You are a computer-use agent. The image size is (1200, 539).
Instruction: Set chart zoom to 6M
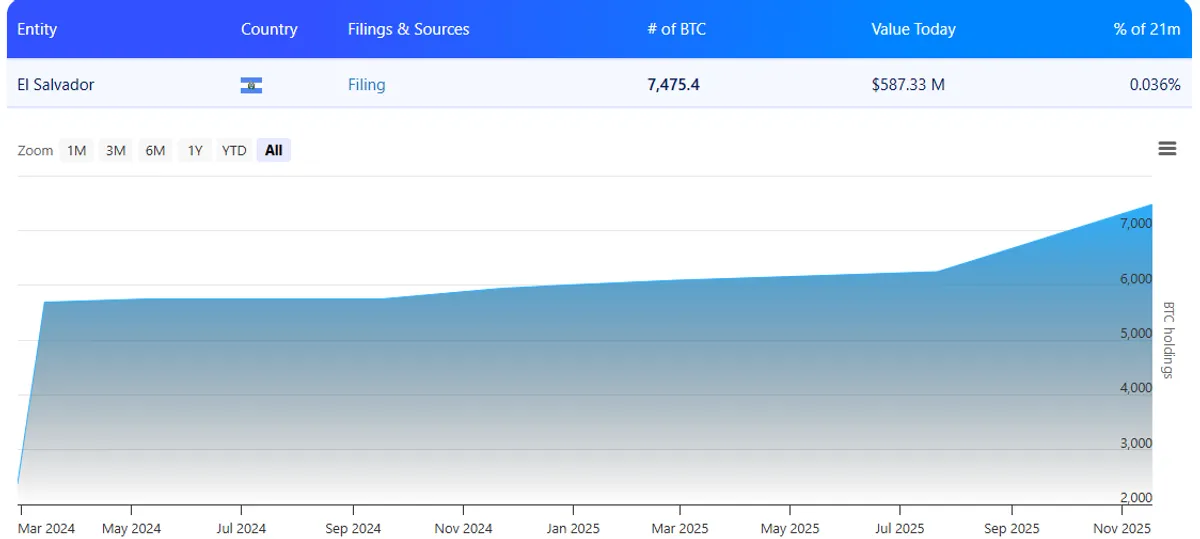click(x=155, y=151)
